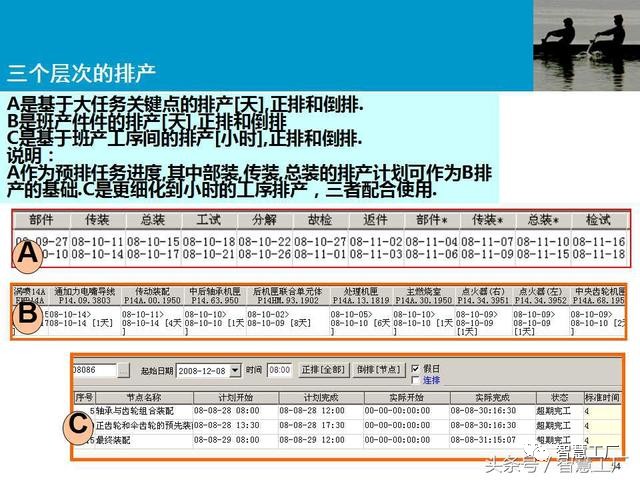This screenshot has width=640, height=480.
Task: Click the 总装 column header in table A
Action: [x=153, y=220]
